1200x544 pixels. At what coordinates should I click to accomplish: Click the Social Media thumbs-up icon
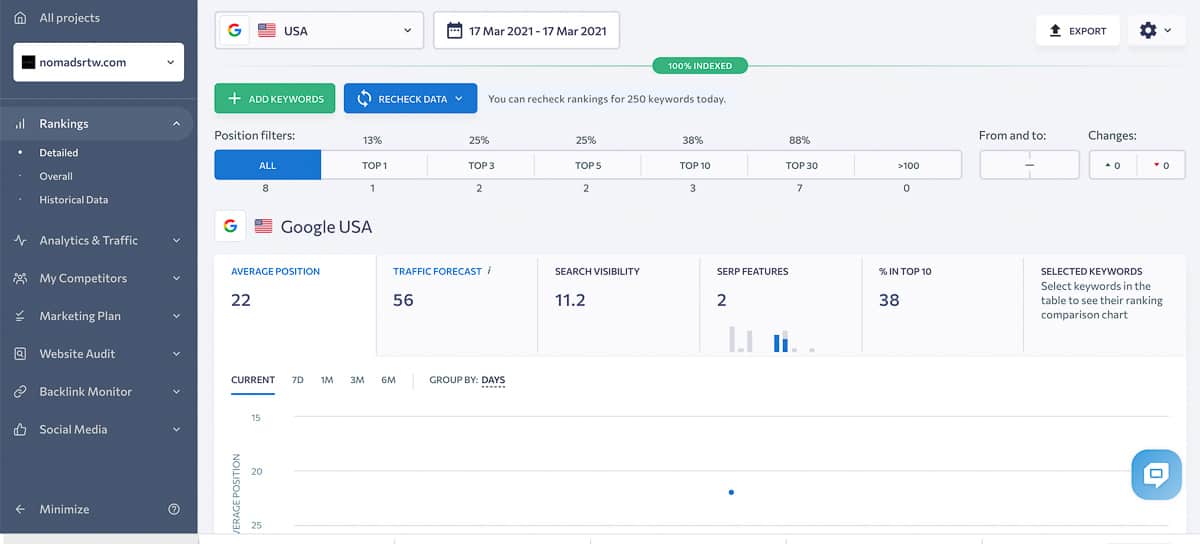point(20,430)
